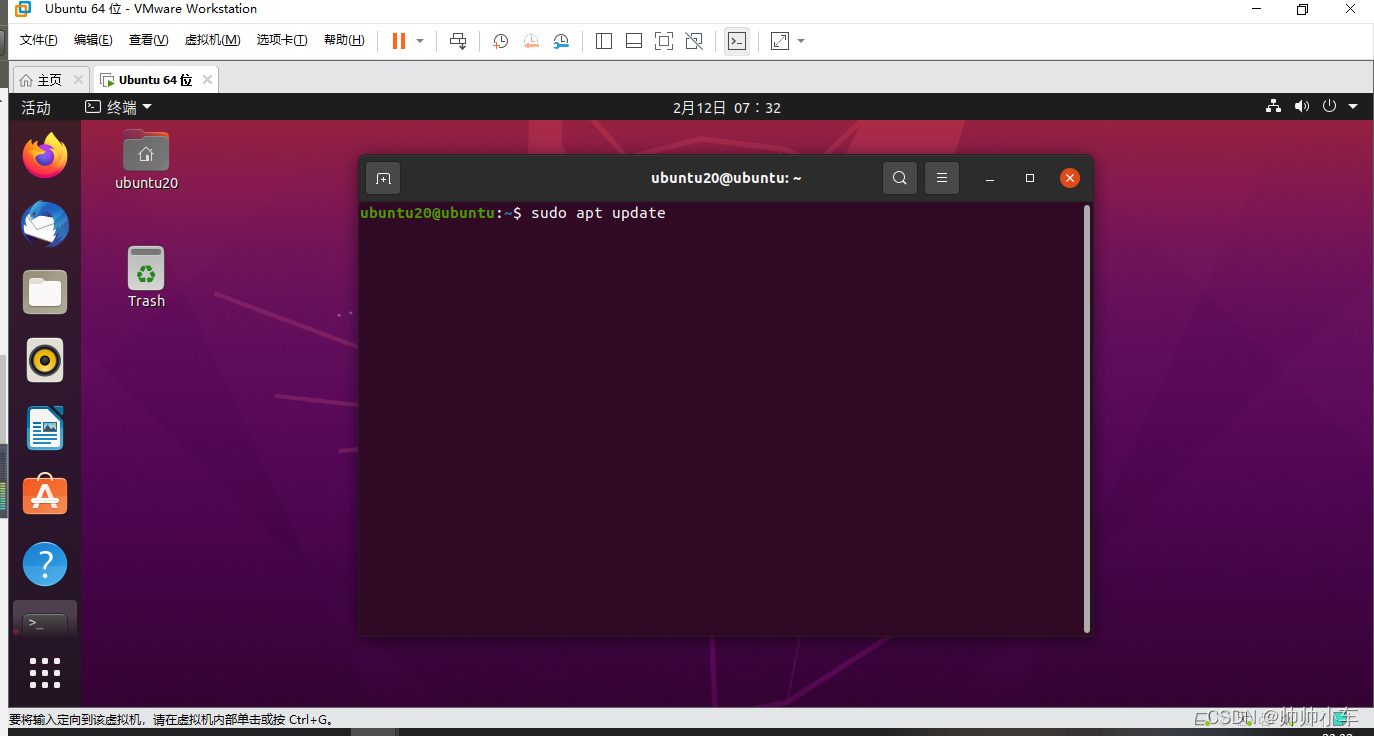Image resolution: width=1374 pixels, height=736 pixels.
Task: Show applications grid in the dock
Action: tap(45, 672)
